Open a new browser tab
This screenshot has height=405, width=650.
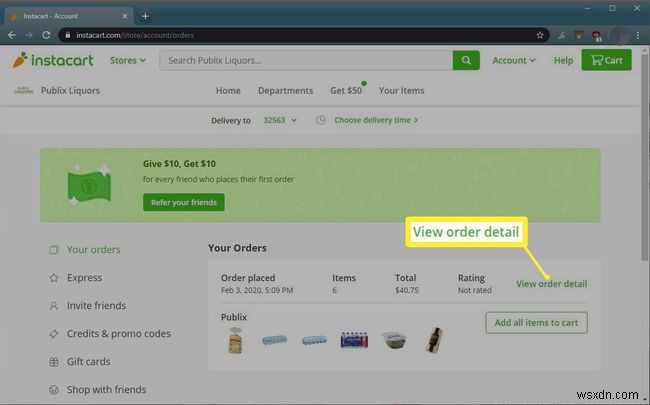click(x=145, y=16)
